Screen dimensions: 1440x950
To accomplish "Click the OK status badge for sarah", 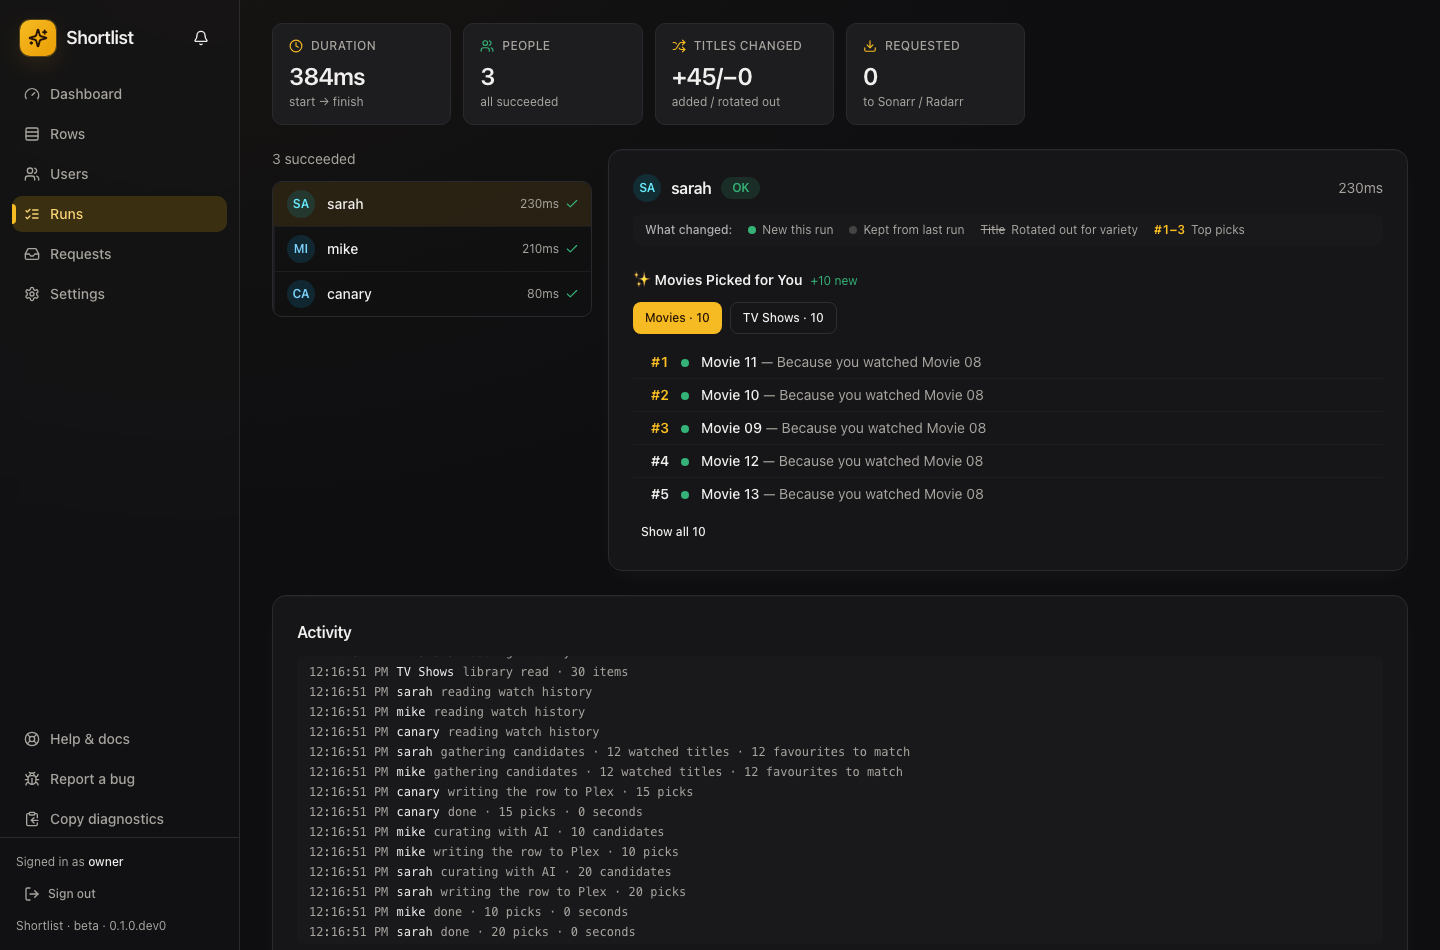I will point(741,188).
